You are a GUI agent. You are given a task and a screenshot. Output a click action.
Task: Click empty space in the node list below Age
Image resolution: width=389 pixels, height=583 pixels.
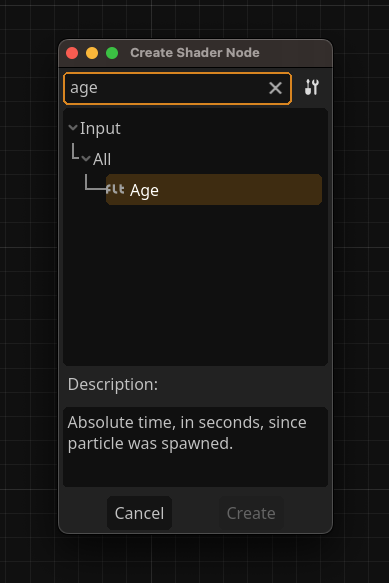195,284
